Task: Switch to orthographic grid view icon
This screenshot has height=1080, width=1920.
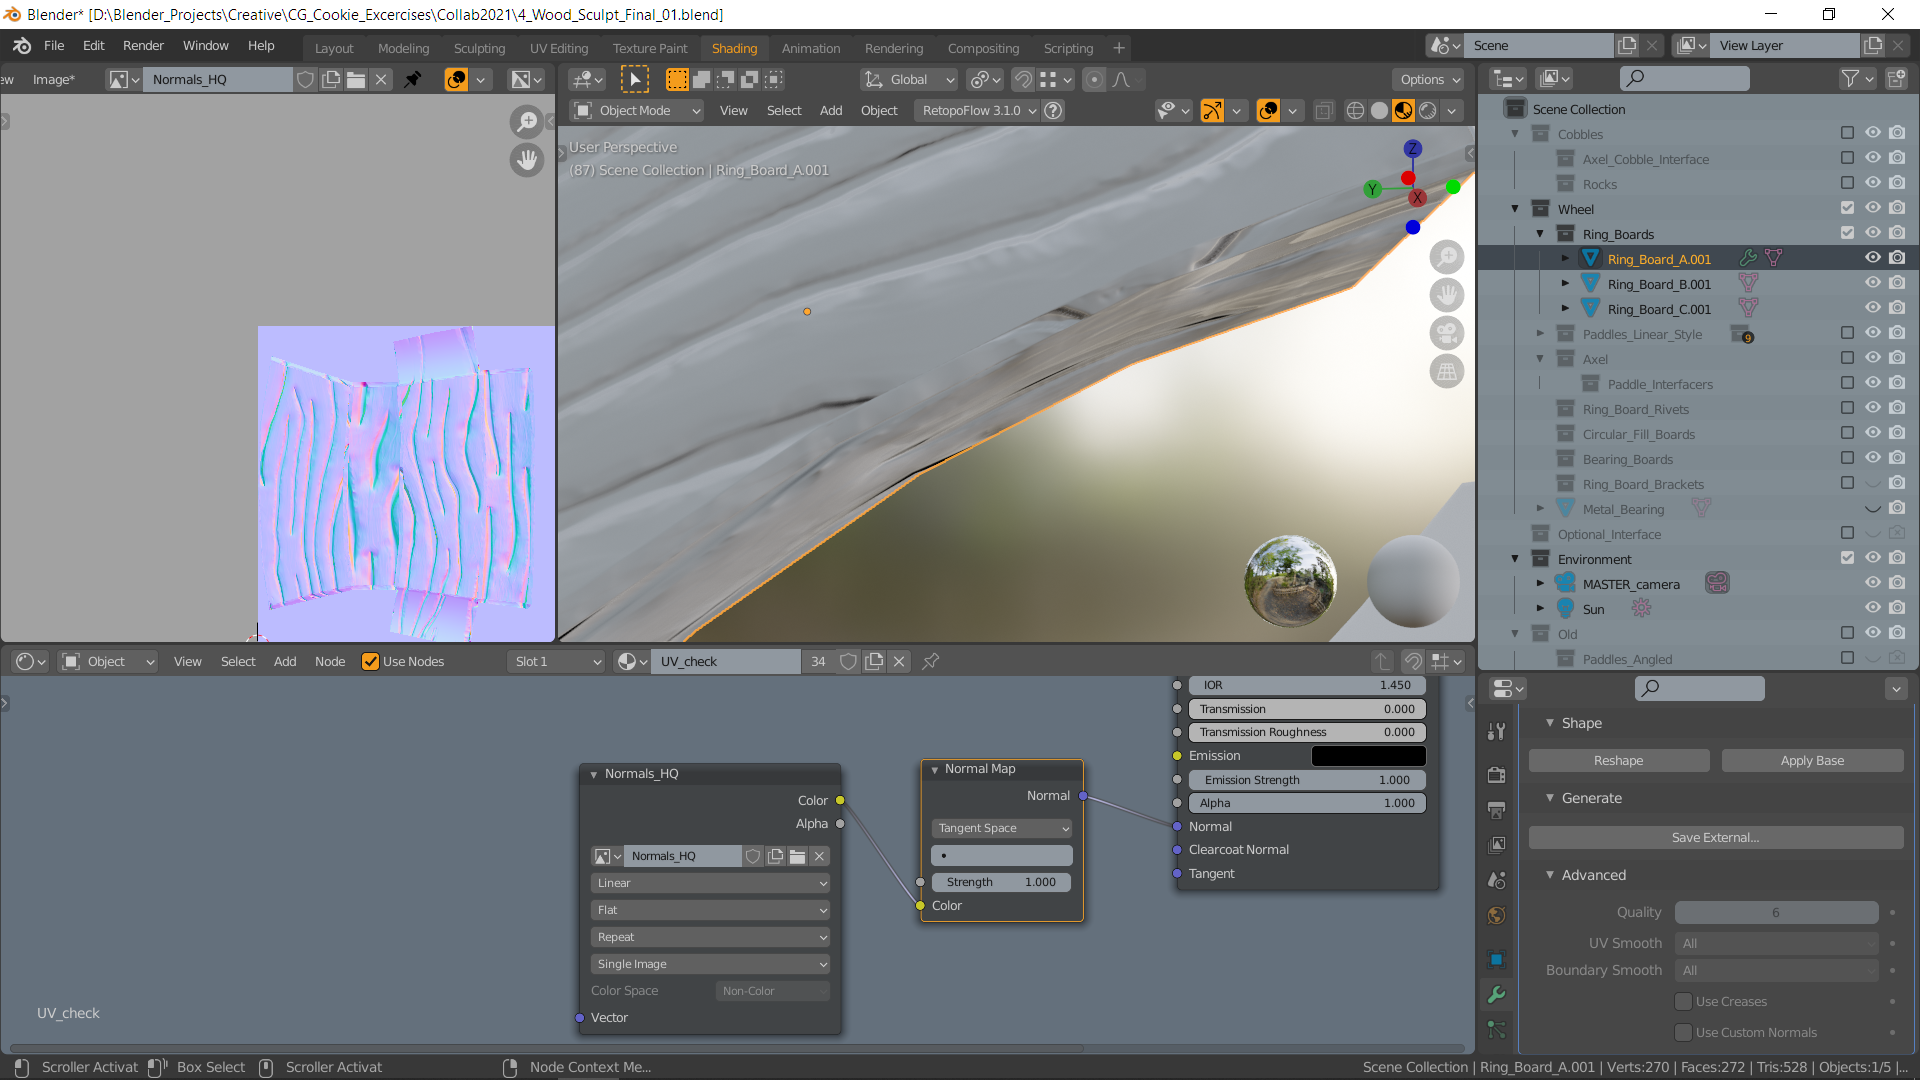Action: [x=1446, y=371]
